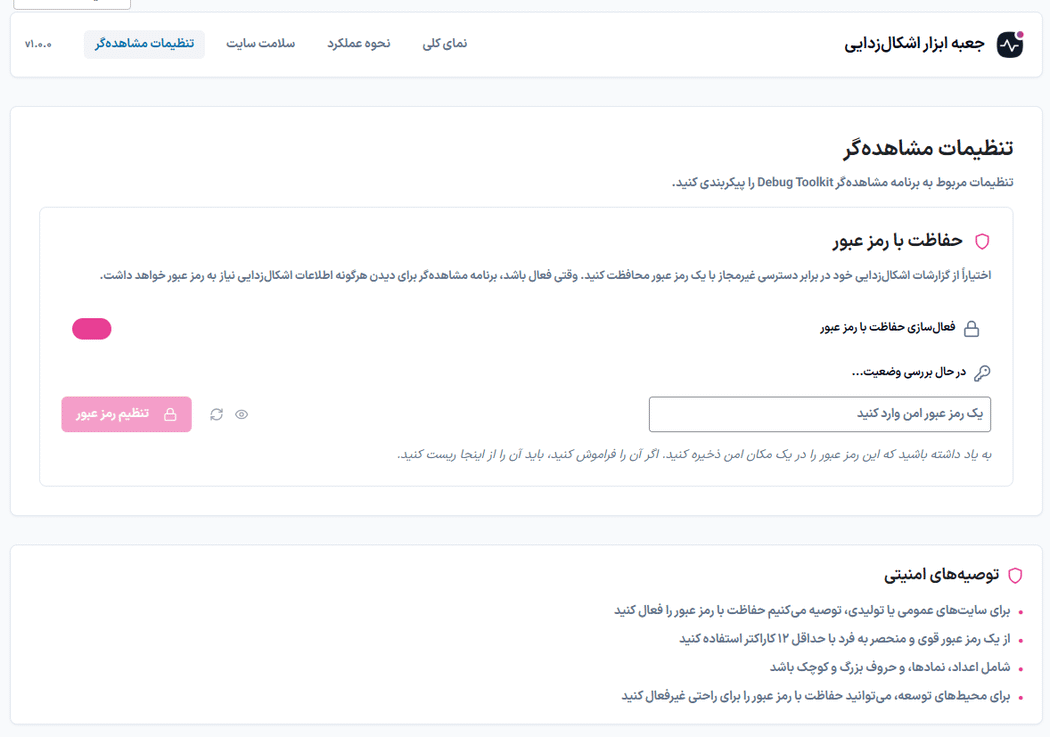Click the فعال‌سازی حفاظت با رمز عبور label
Viewport: 1050px width, 737px height.
coord(887,328)
